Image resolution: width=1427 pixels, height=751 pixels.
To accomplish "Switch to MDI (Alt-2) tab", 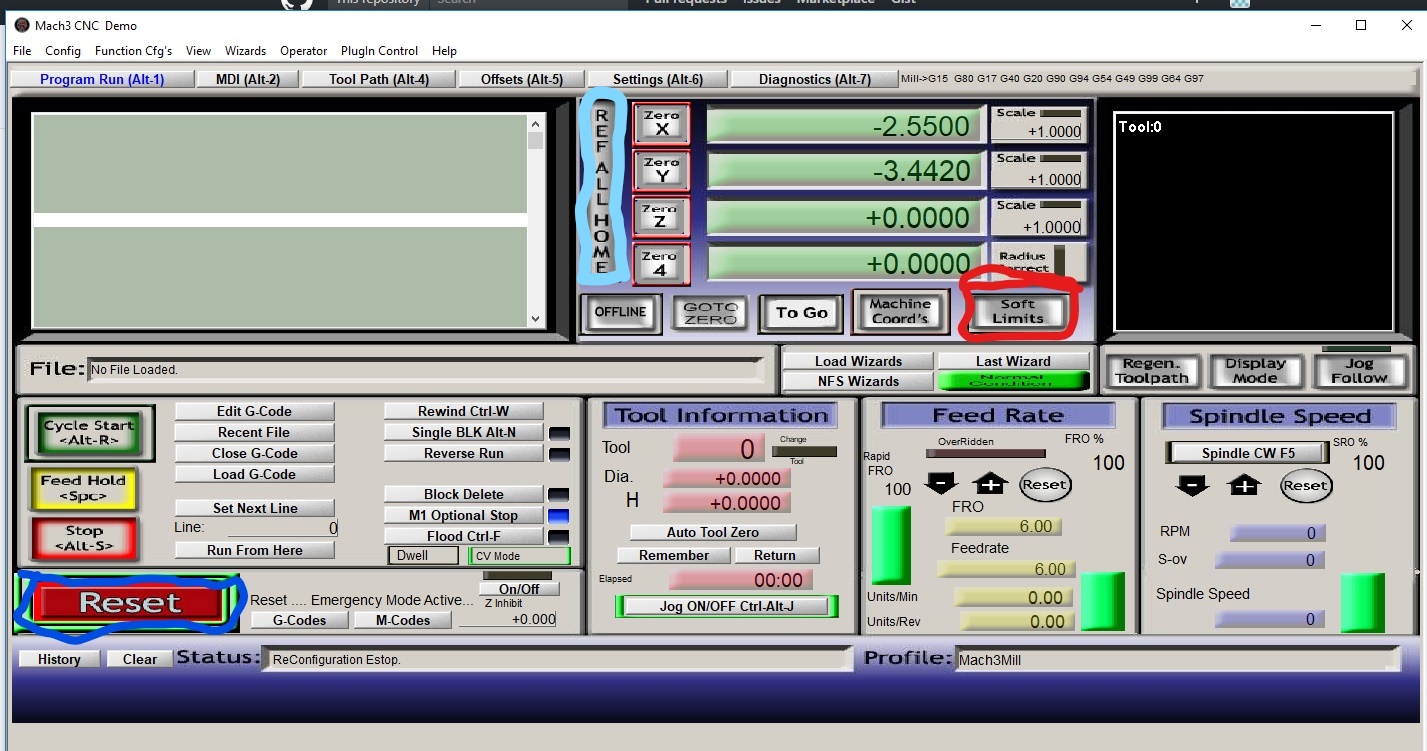I will point(248,79).
